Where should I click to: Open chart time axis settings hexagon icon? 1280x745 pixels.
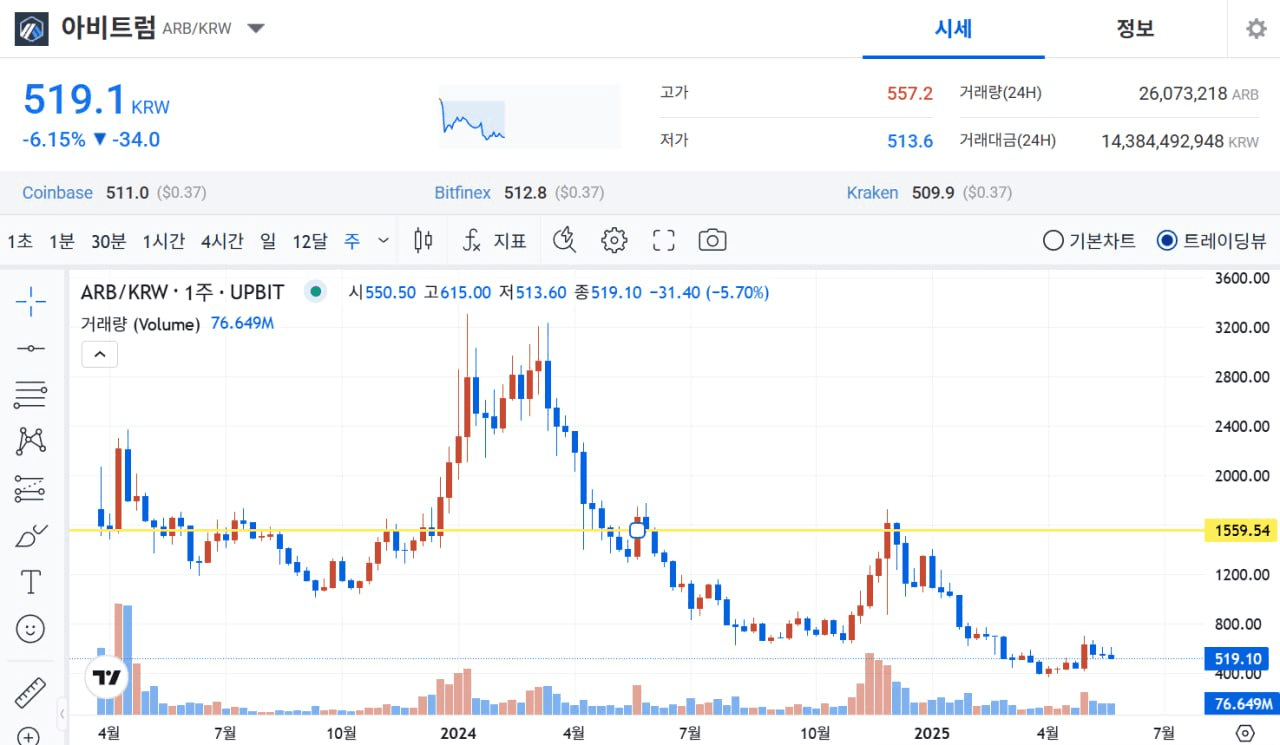[1245, 733]
